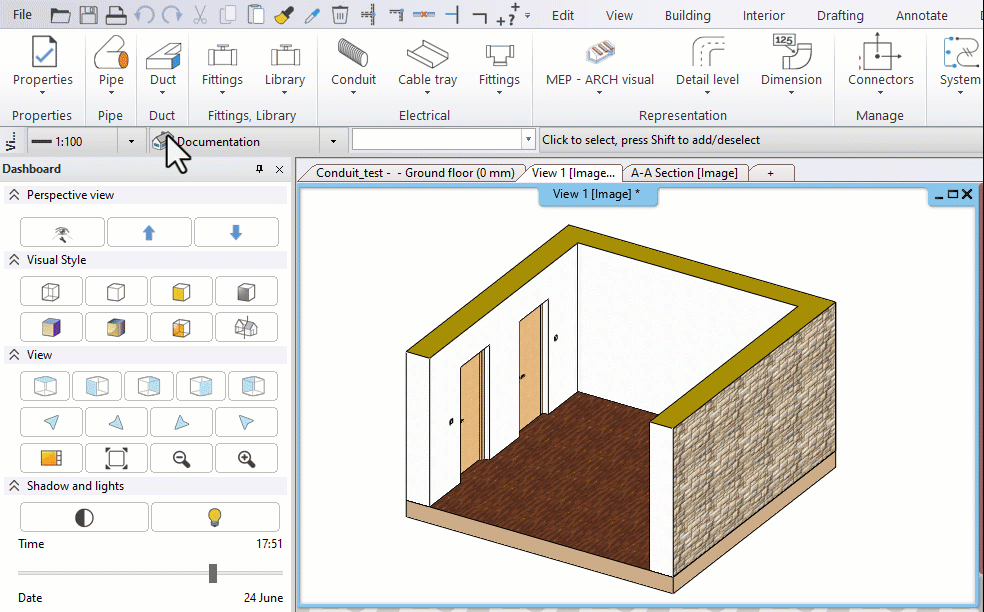Collapse the Visual Style section
The image size is (984, 612).
tap(14, 260)
